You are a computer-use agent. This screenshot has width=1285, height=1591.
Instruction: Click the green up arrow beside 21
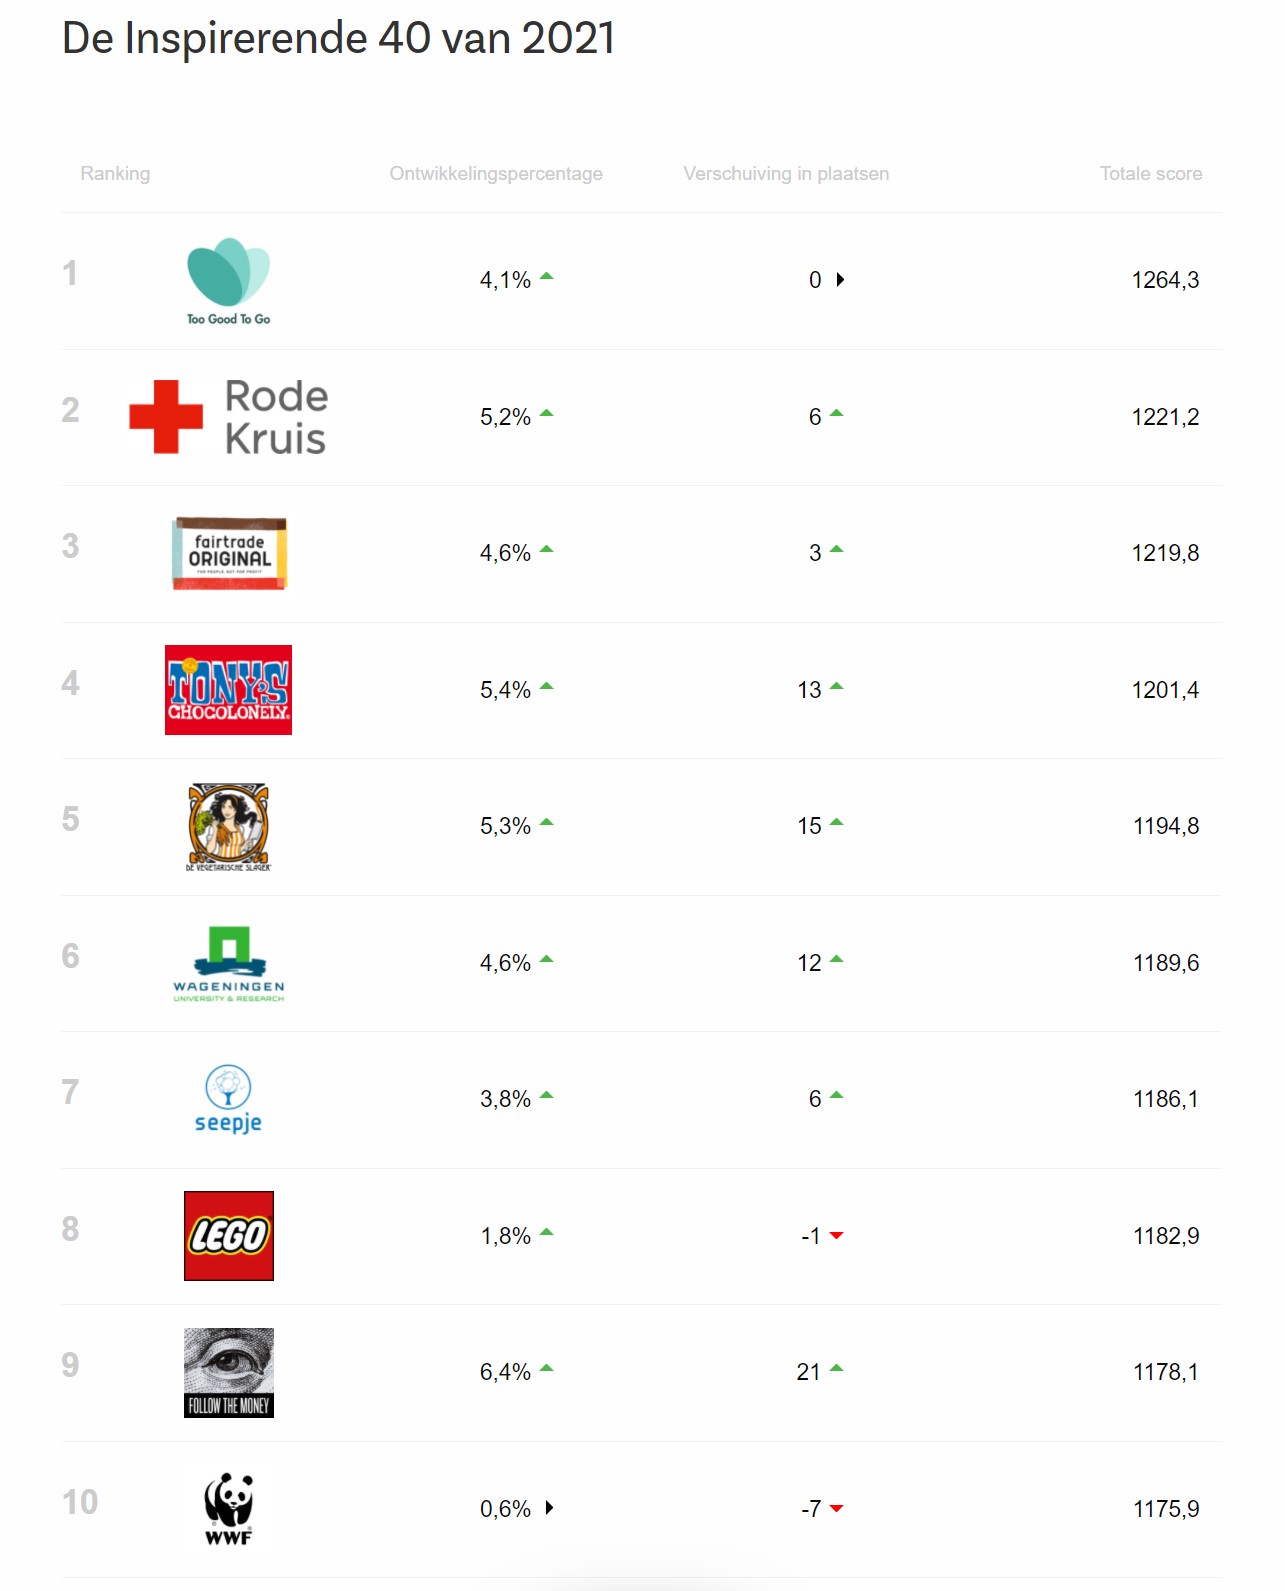[x=837, y=1369]
